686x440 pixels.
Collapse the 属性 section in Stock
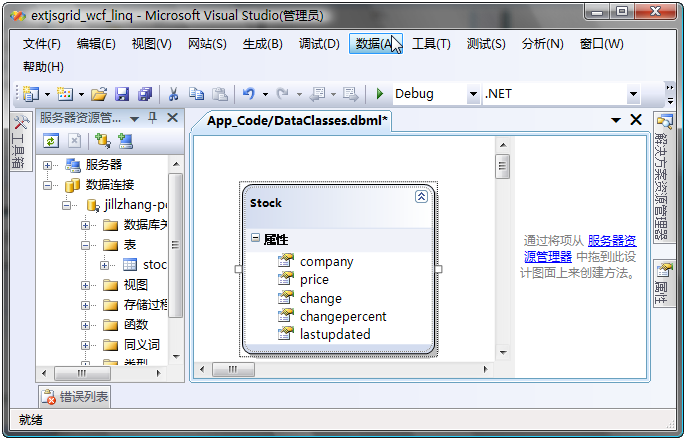pyautogui.click(x=256, y=239)
